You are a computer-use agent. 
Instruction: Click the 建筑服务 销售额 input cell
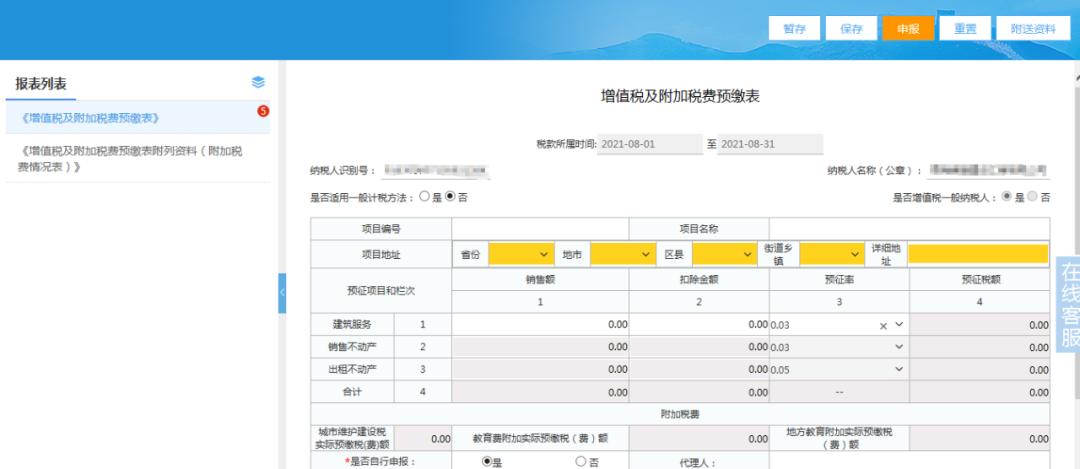coord(540,325)
